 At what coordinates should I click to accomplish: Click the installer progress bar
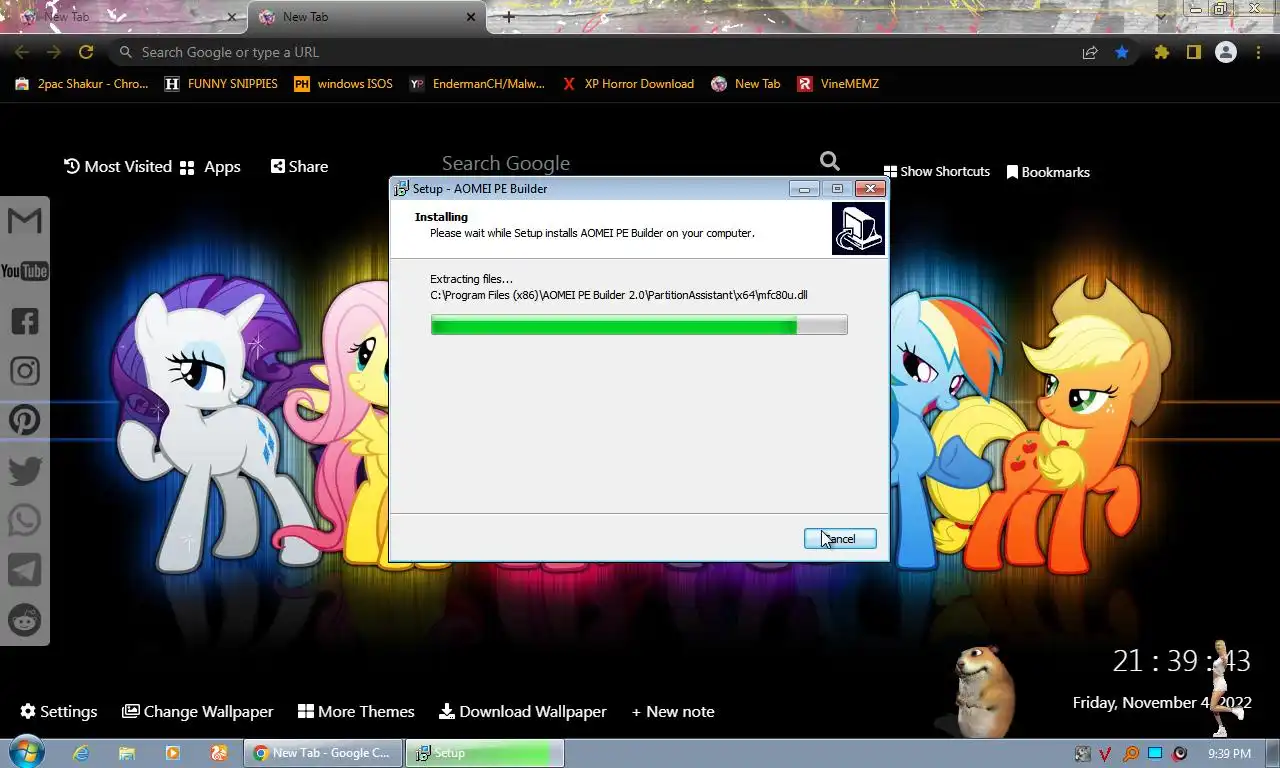(x=639, y=325)
